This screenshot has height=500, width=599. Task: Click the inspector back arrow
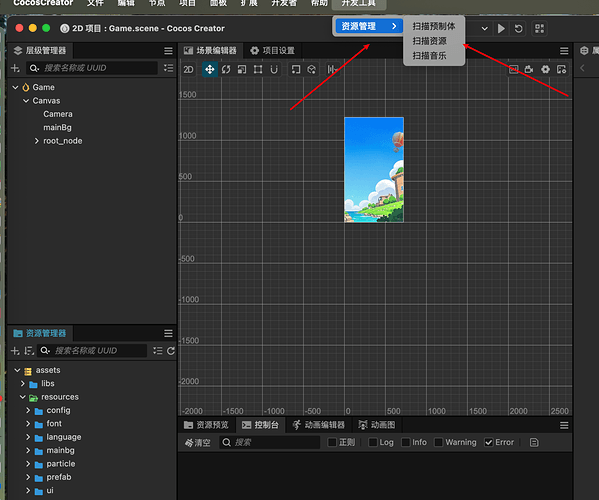coord(583,68)
